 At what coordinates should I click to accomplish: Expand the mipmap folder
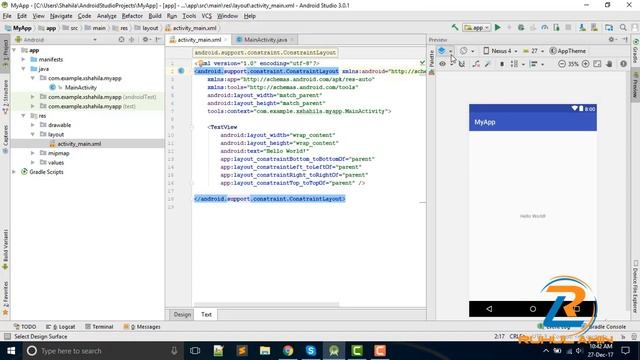(33, 153)
